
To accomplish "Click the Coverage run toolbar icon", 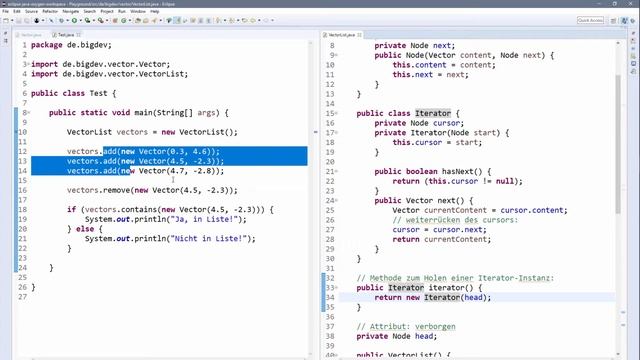I will (x=87, y=20).
